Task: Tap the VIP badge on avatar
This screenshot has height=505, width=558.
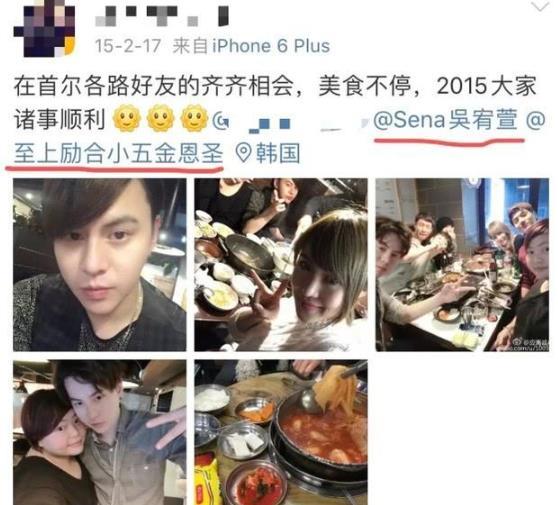Action: coord(70,47)
